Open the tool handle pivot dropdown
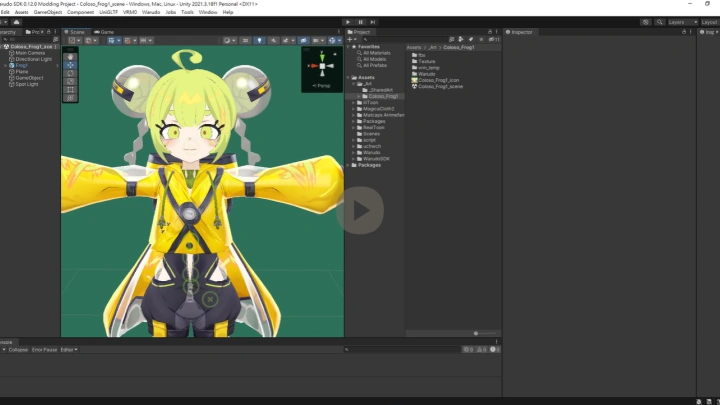This screenshot has width=720, height=405. [x=74, y=40]
